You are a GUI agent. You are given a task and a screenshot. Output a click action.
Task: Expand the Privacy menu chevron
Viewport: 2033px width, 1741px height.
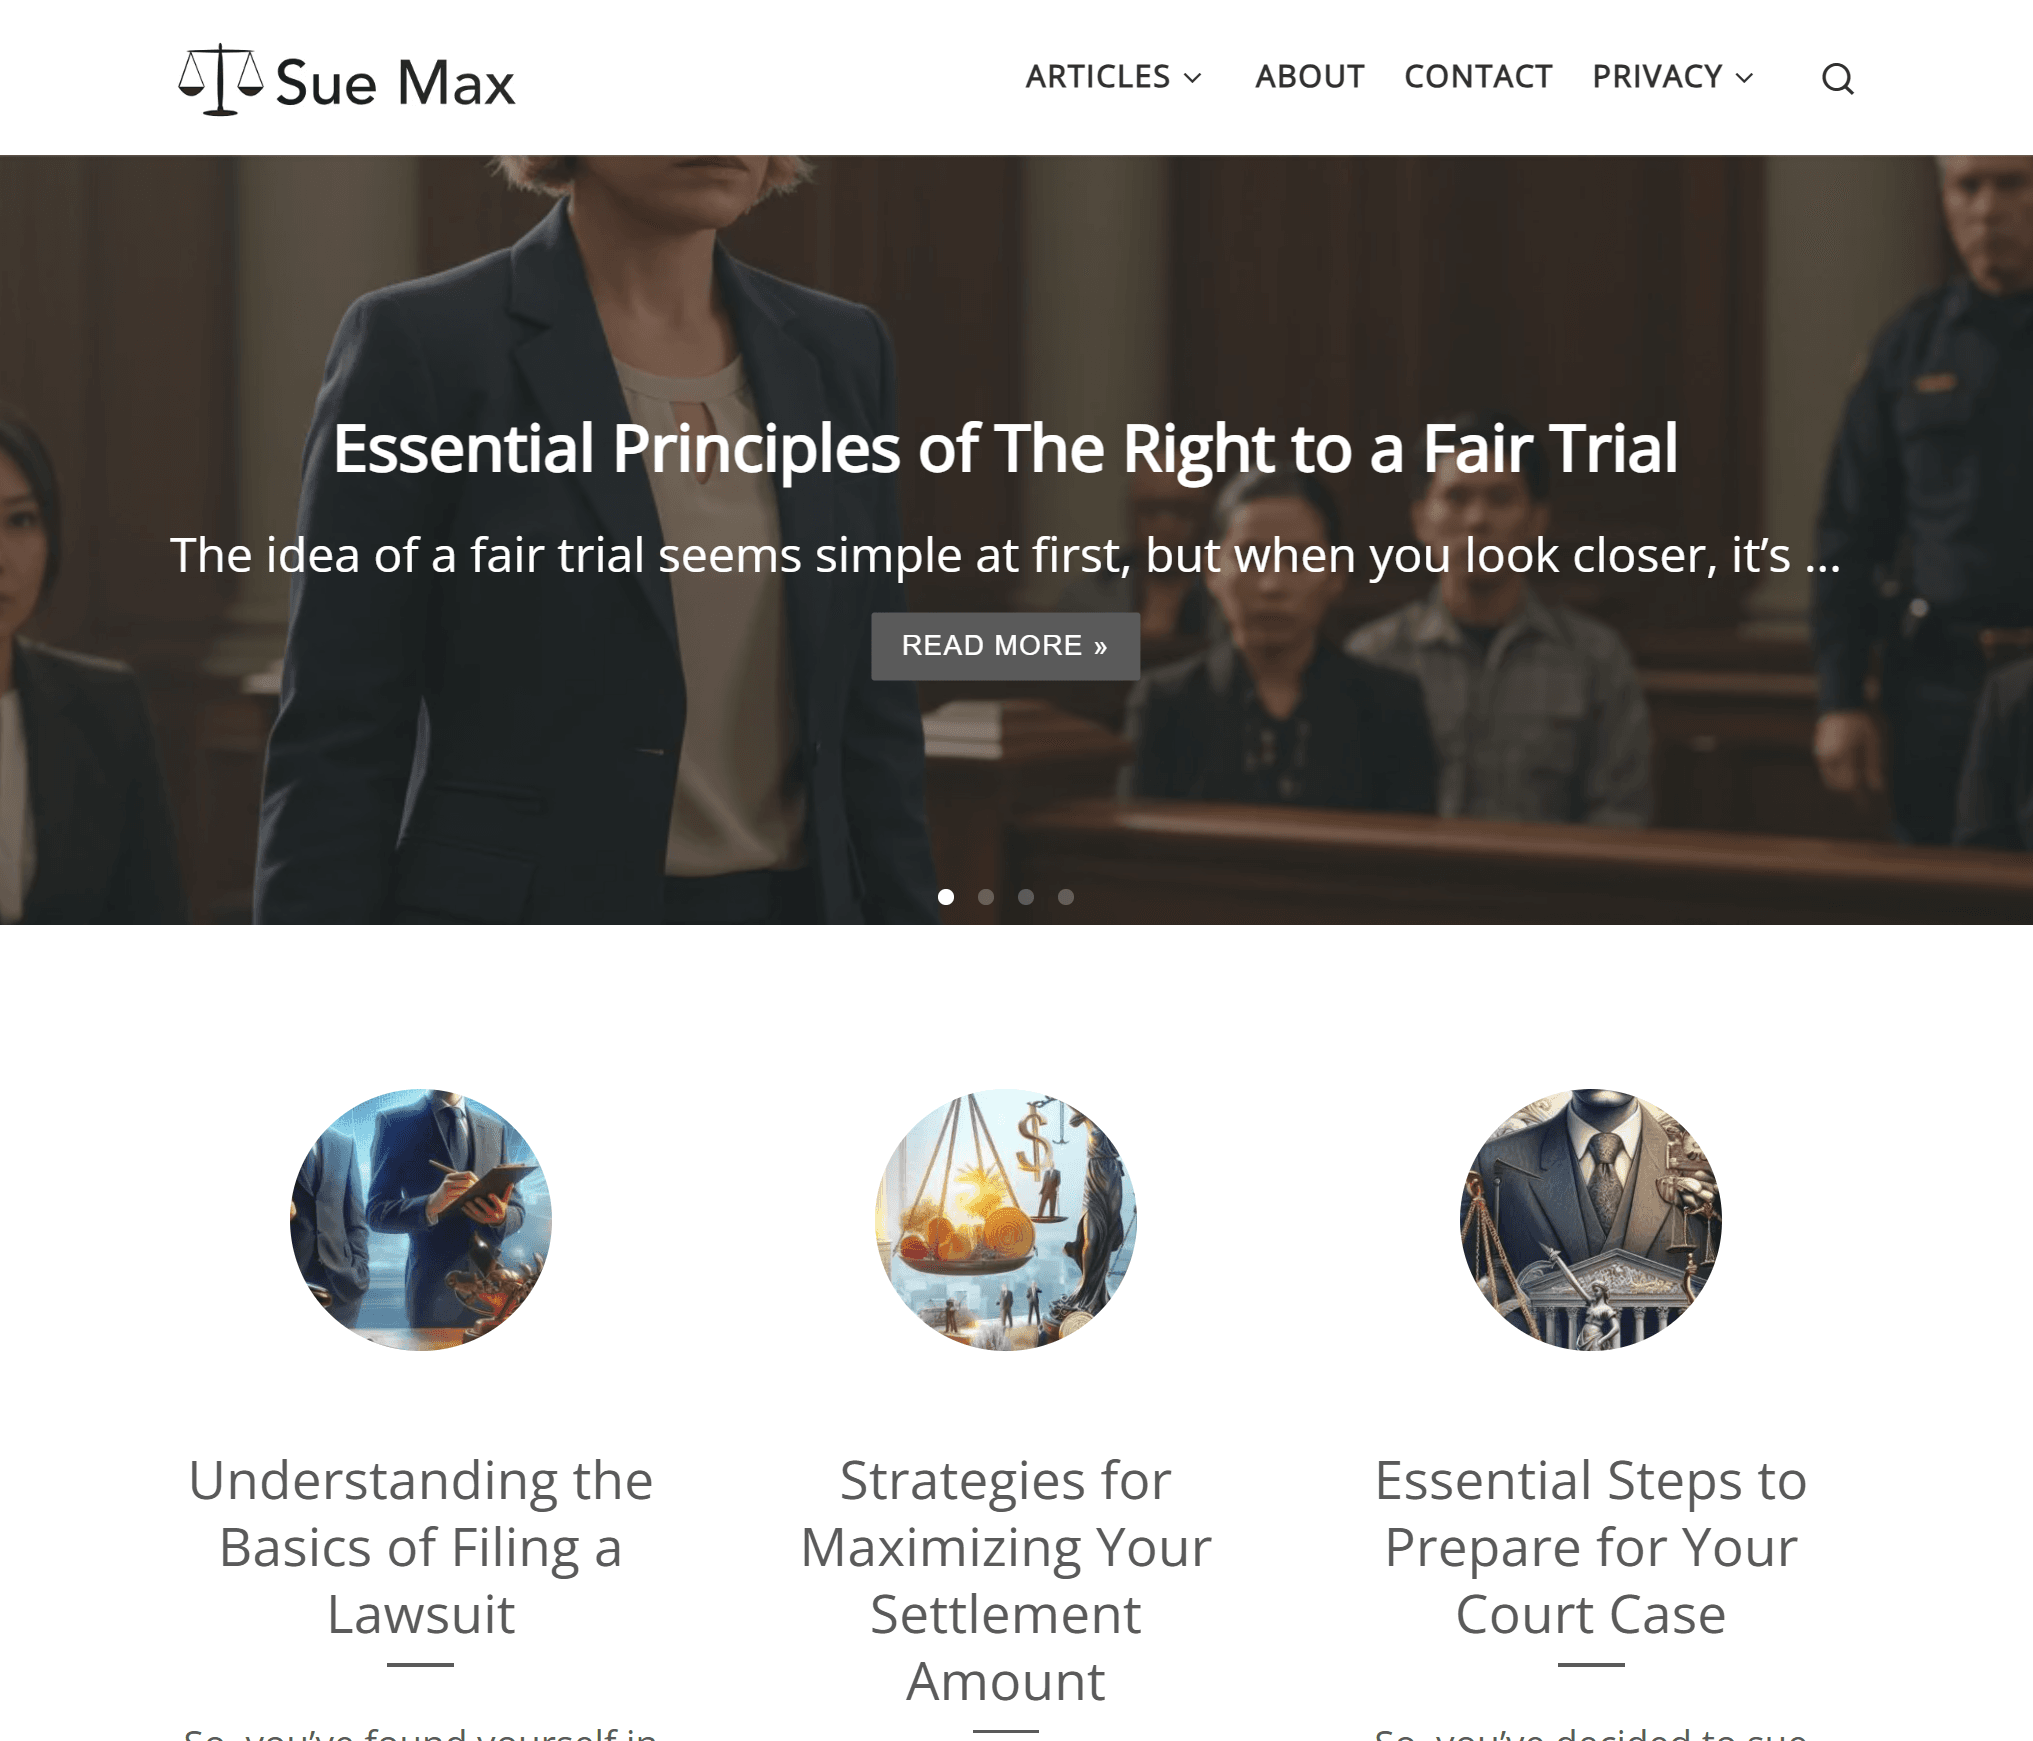click(x=1744, y=78)
